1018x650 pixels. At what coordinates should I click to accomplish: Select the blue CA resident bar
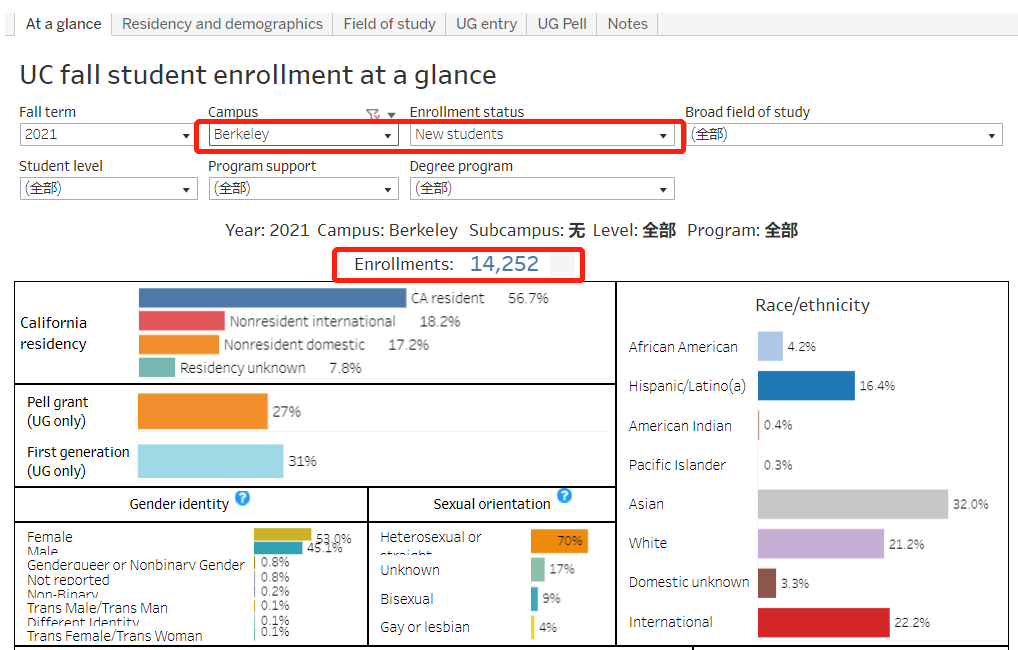point(272,298)
